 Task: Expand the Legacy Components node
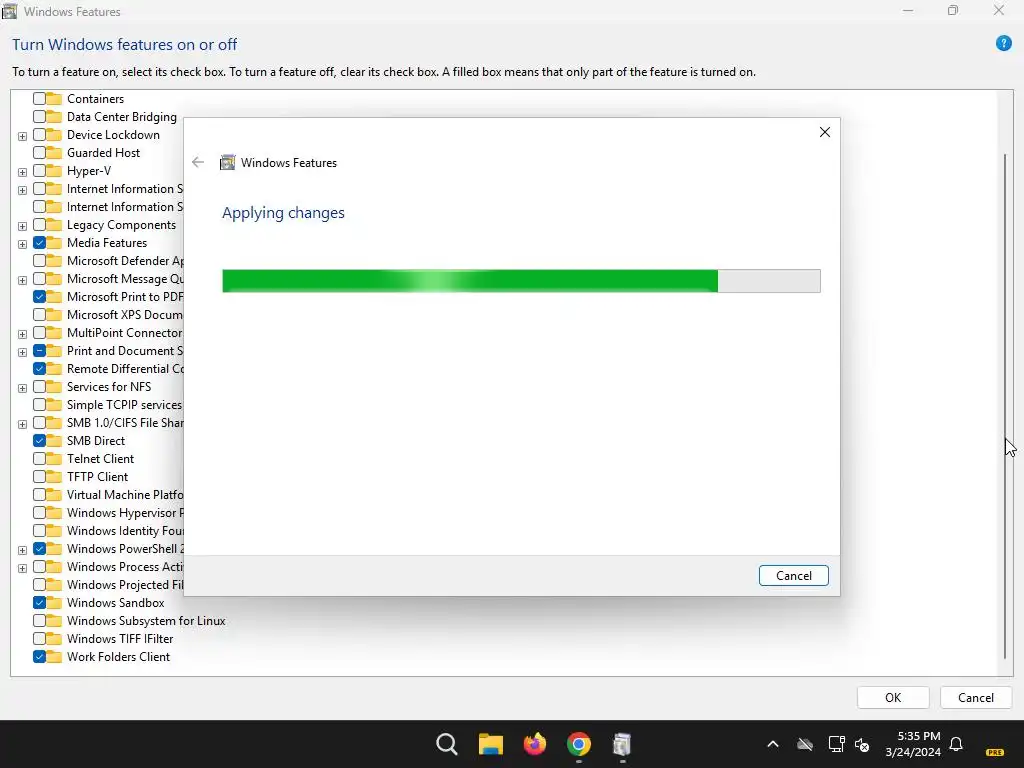coord(22,227)
